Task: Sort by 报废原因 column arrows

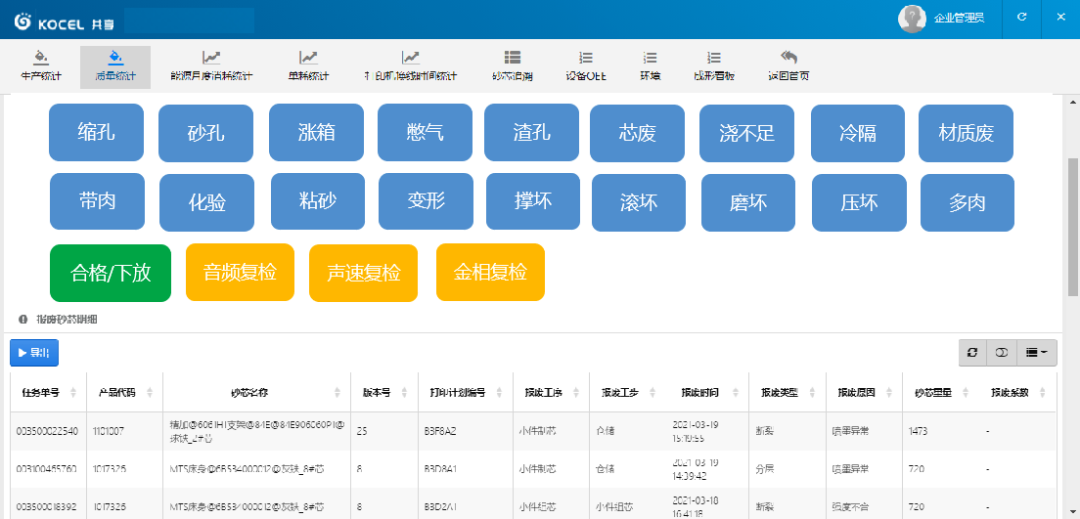Action: (x=888, y=393)
